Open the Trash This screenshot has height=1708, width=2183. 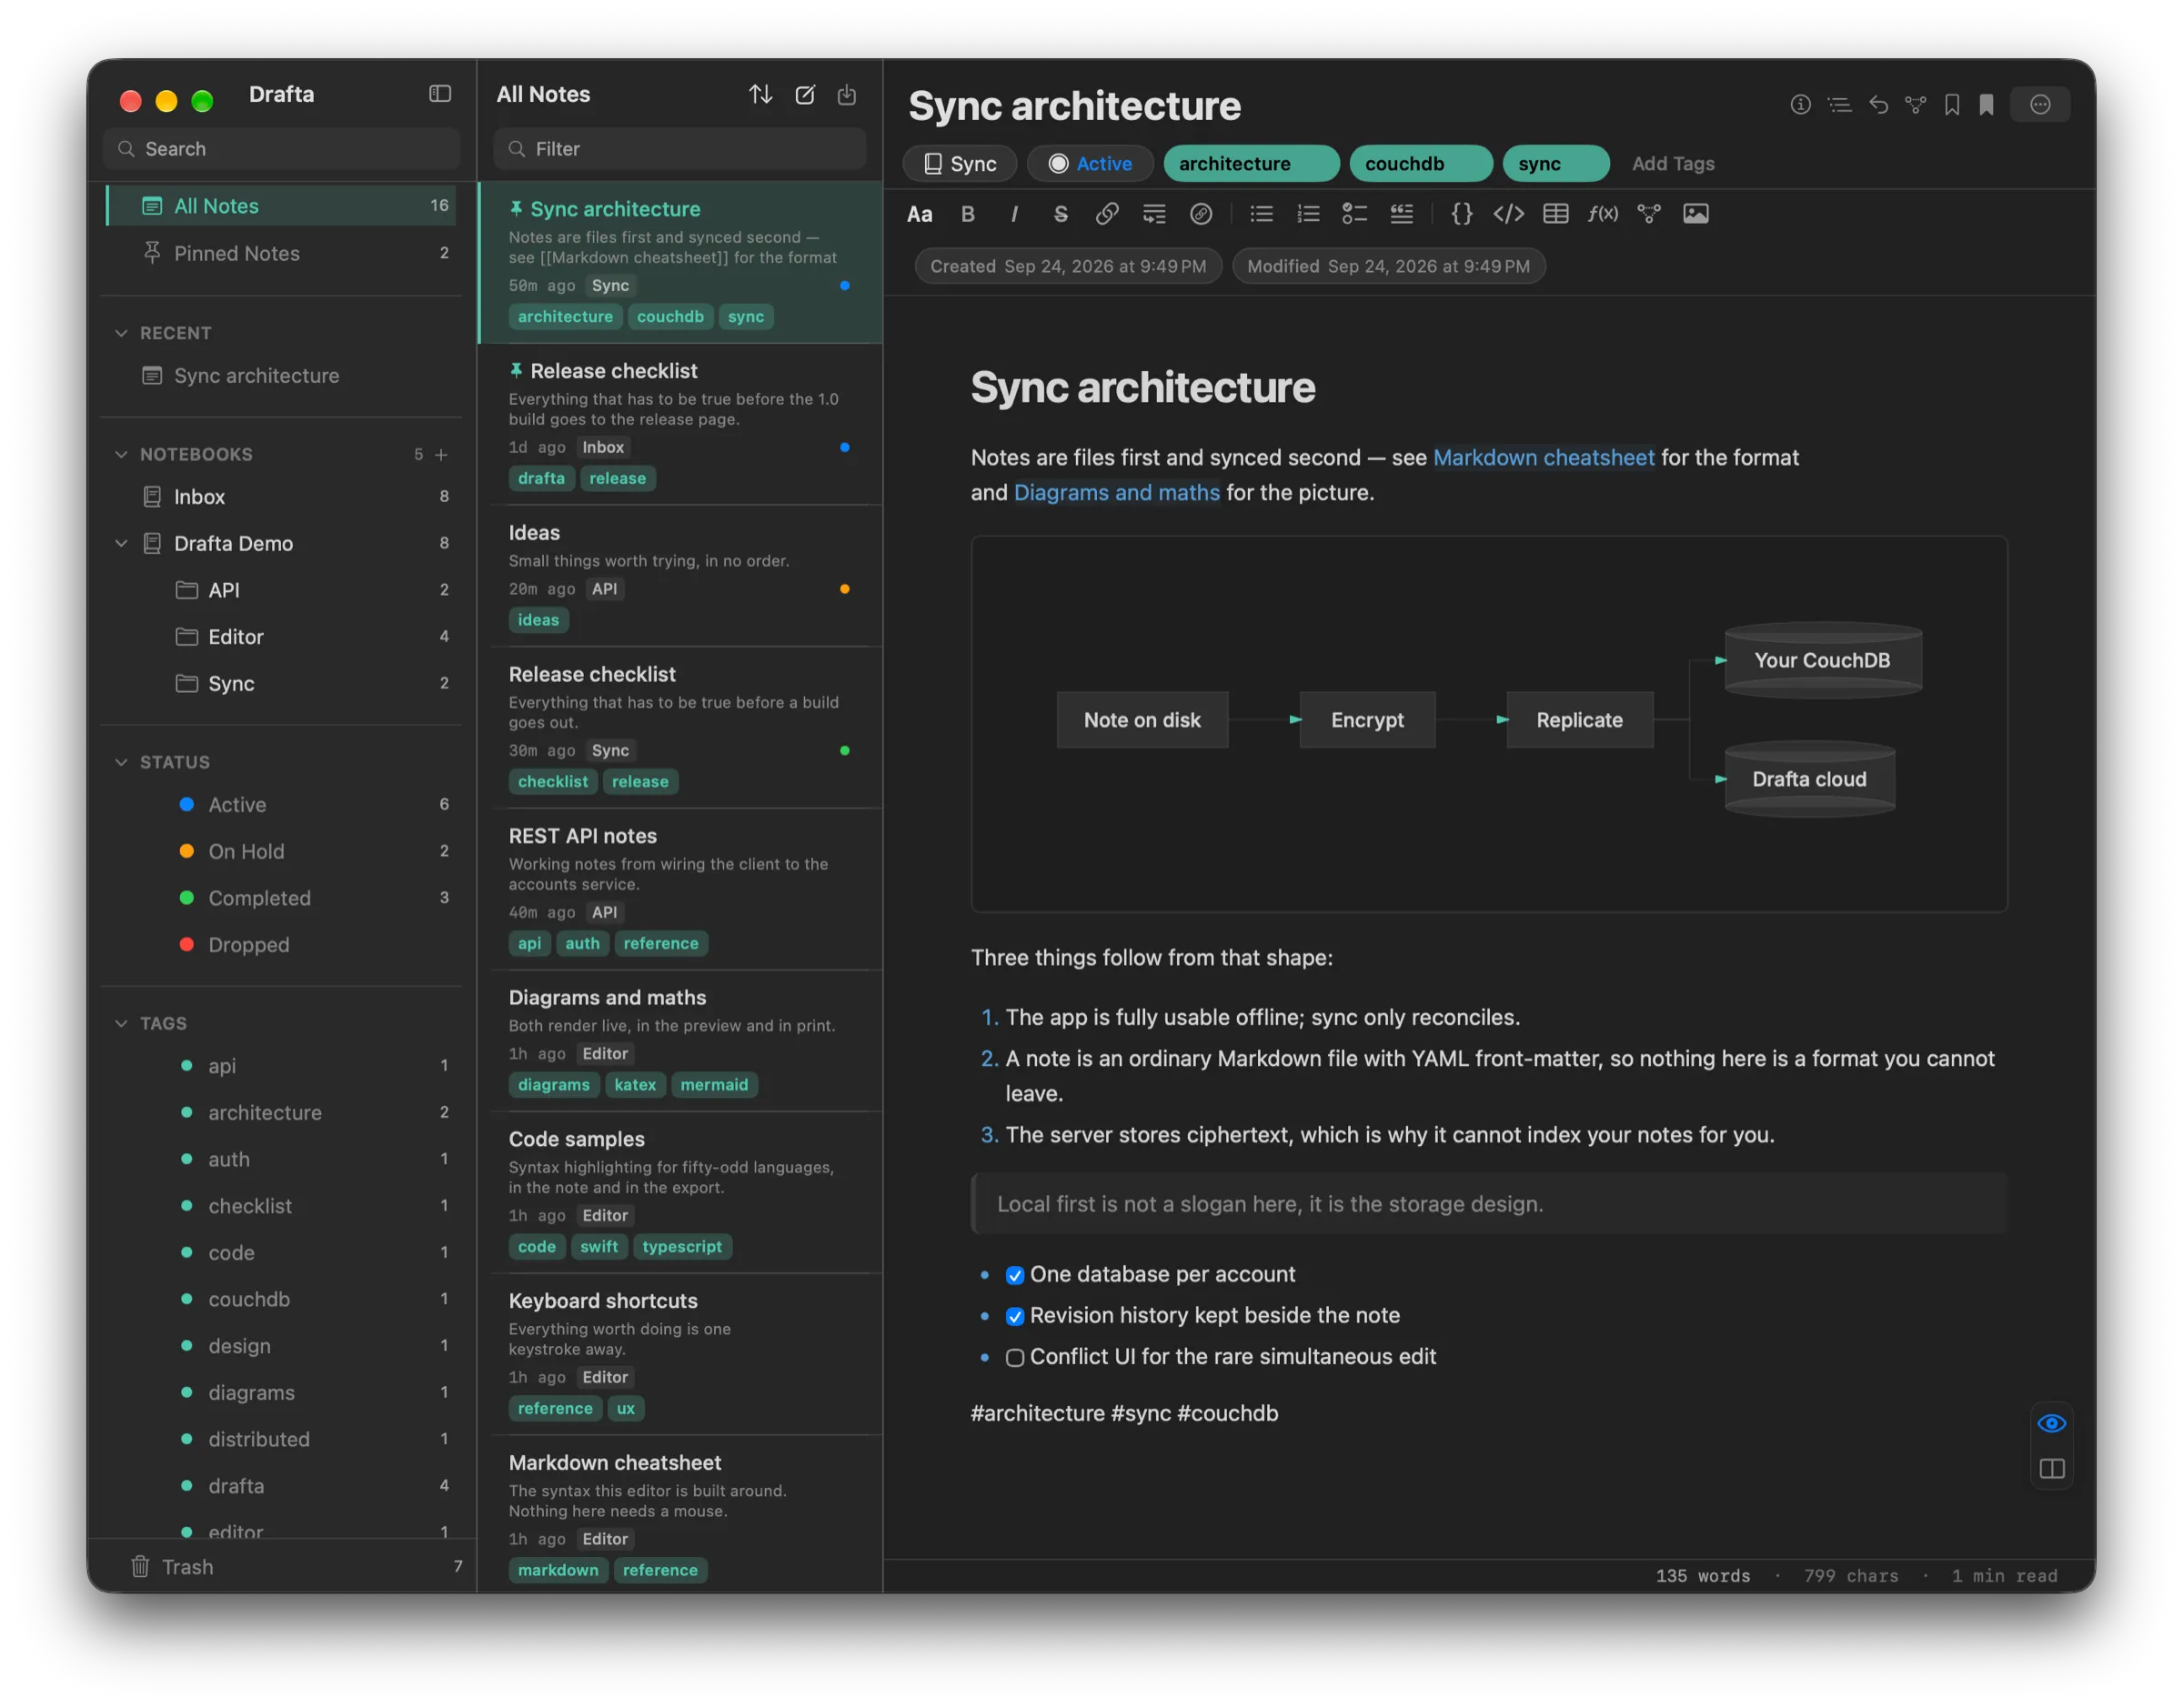point(281,1567)
